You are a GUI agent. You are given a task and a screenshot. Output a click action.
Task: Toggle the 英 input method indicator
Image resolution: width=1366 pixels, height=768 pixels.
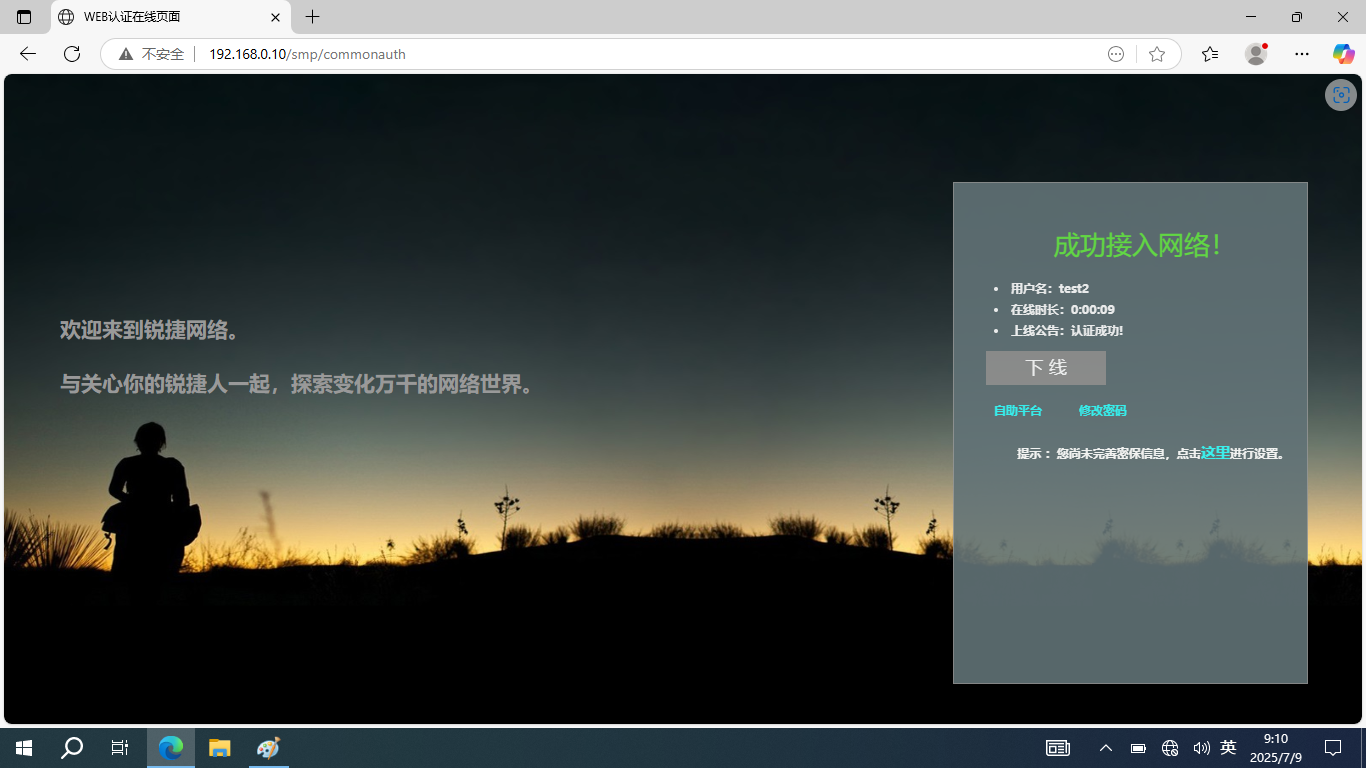[x=1229, y=748]
